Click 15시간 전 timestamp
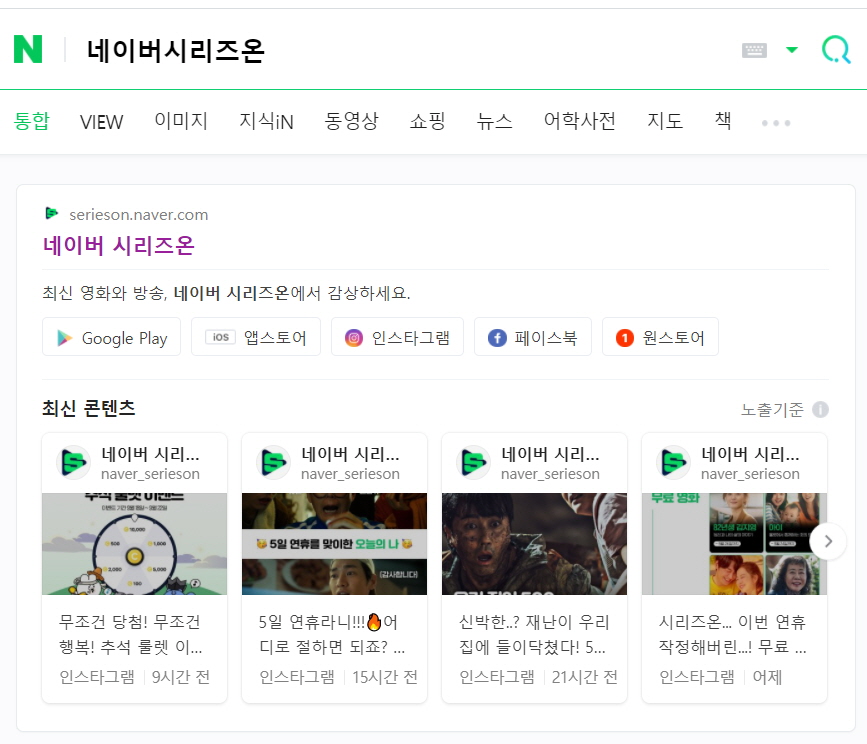 pos(385,677)
